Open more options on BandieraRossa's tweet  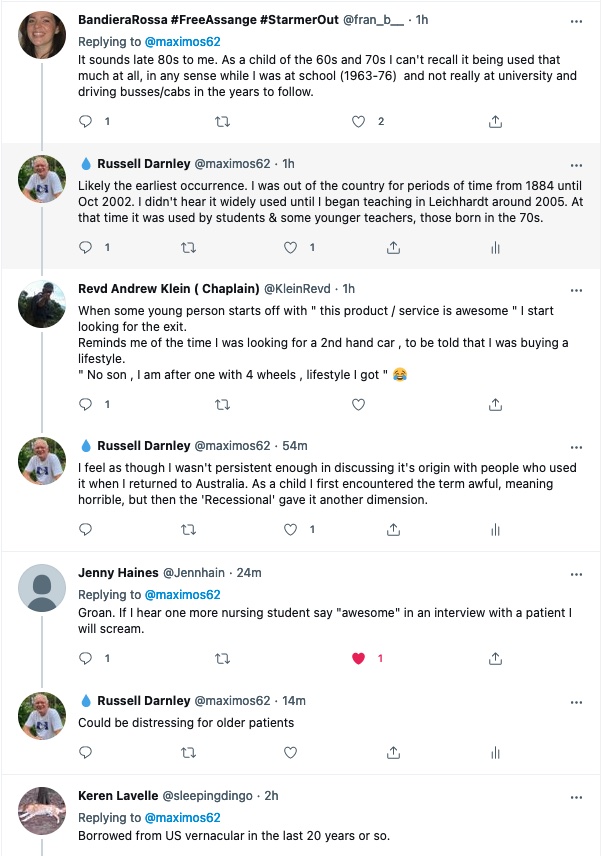(x=576, y=21)
